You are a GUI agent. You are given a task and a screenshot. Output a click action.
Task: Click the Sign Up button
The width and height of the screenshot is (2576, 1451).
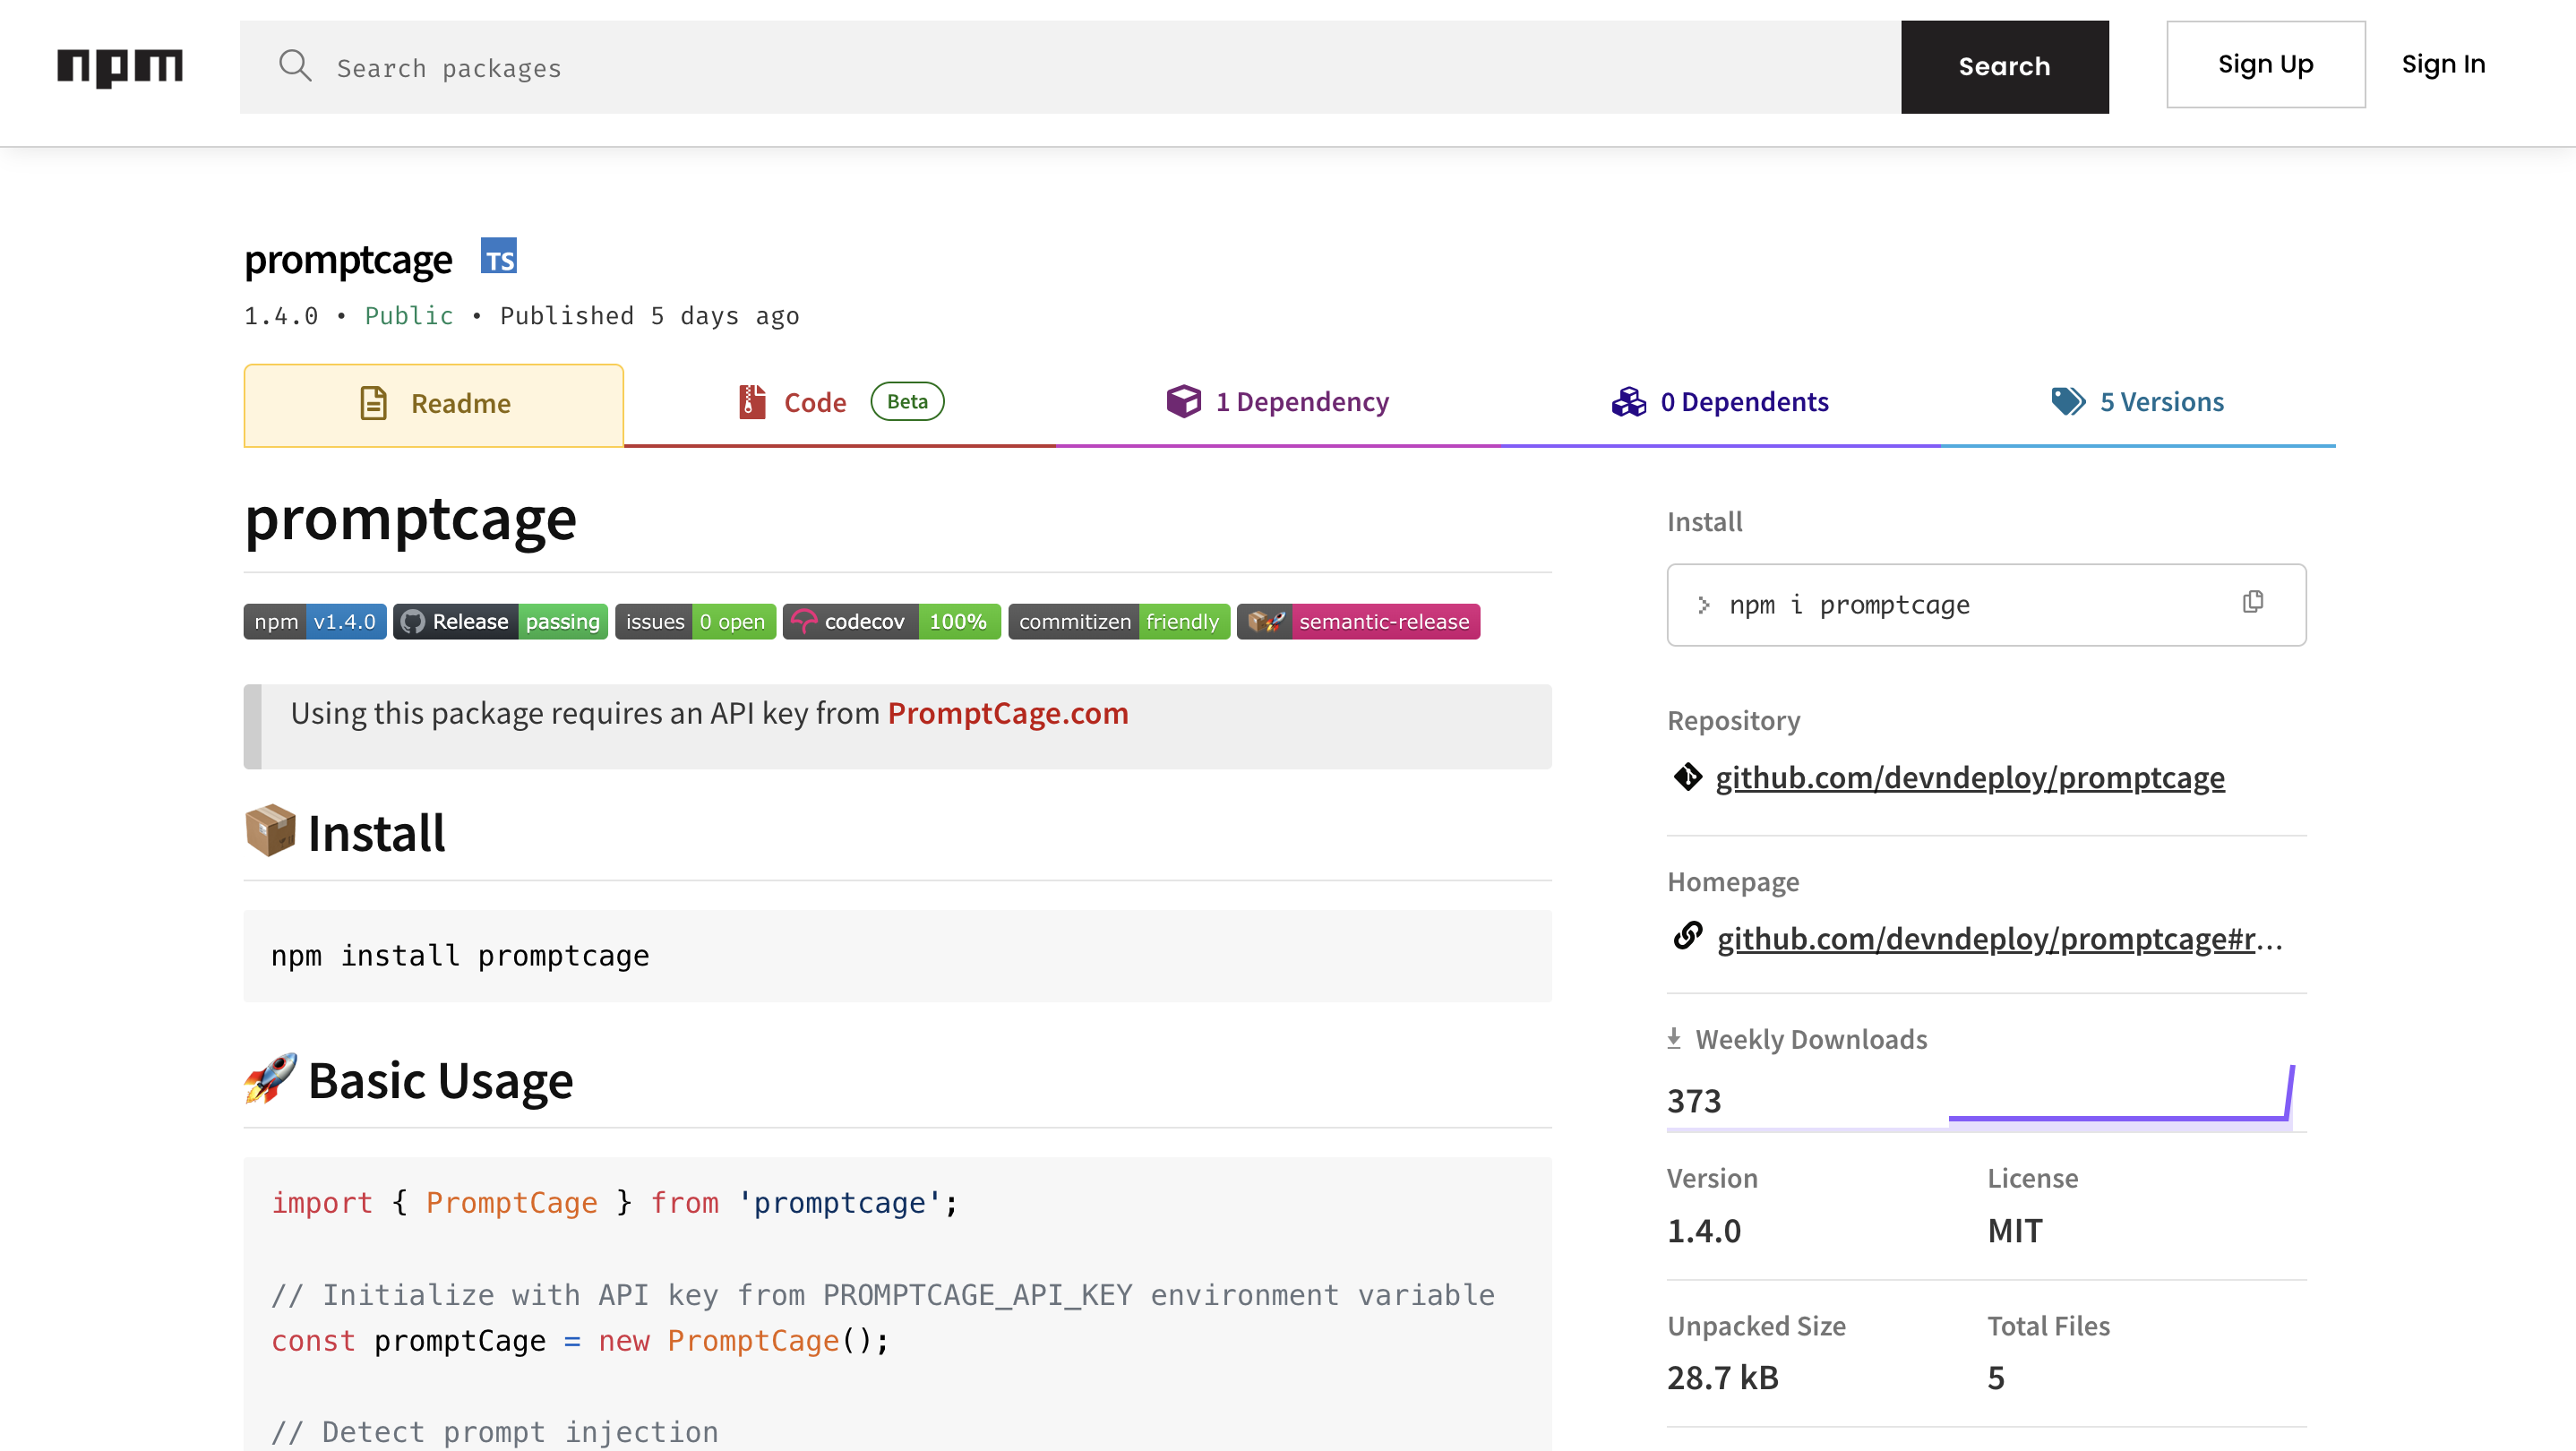[2265, 65]
